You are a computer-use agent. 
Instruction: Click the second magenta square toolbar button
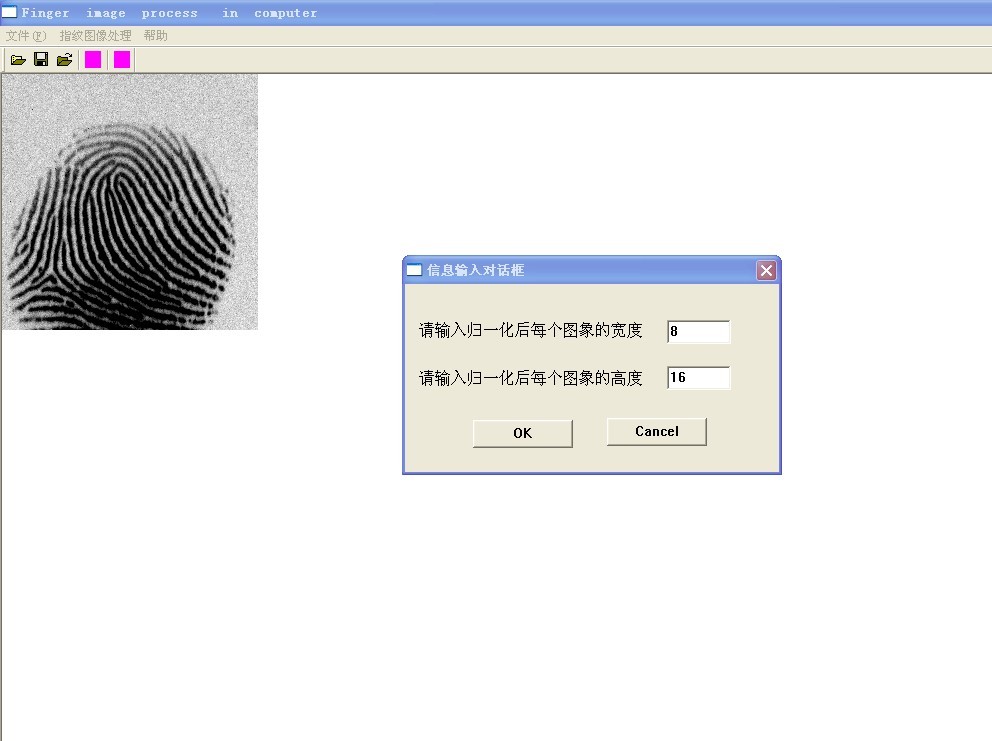coord(122,60)
